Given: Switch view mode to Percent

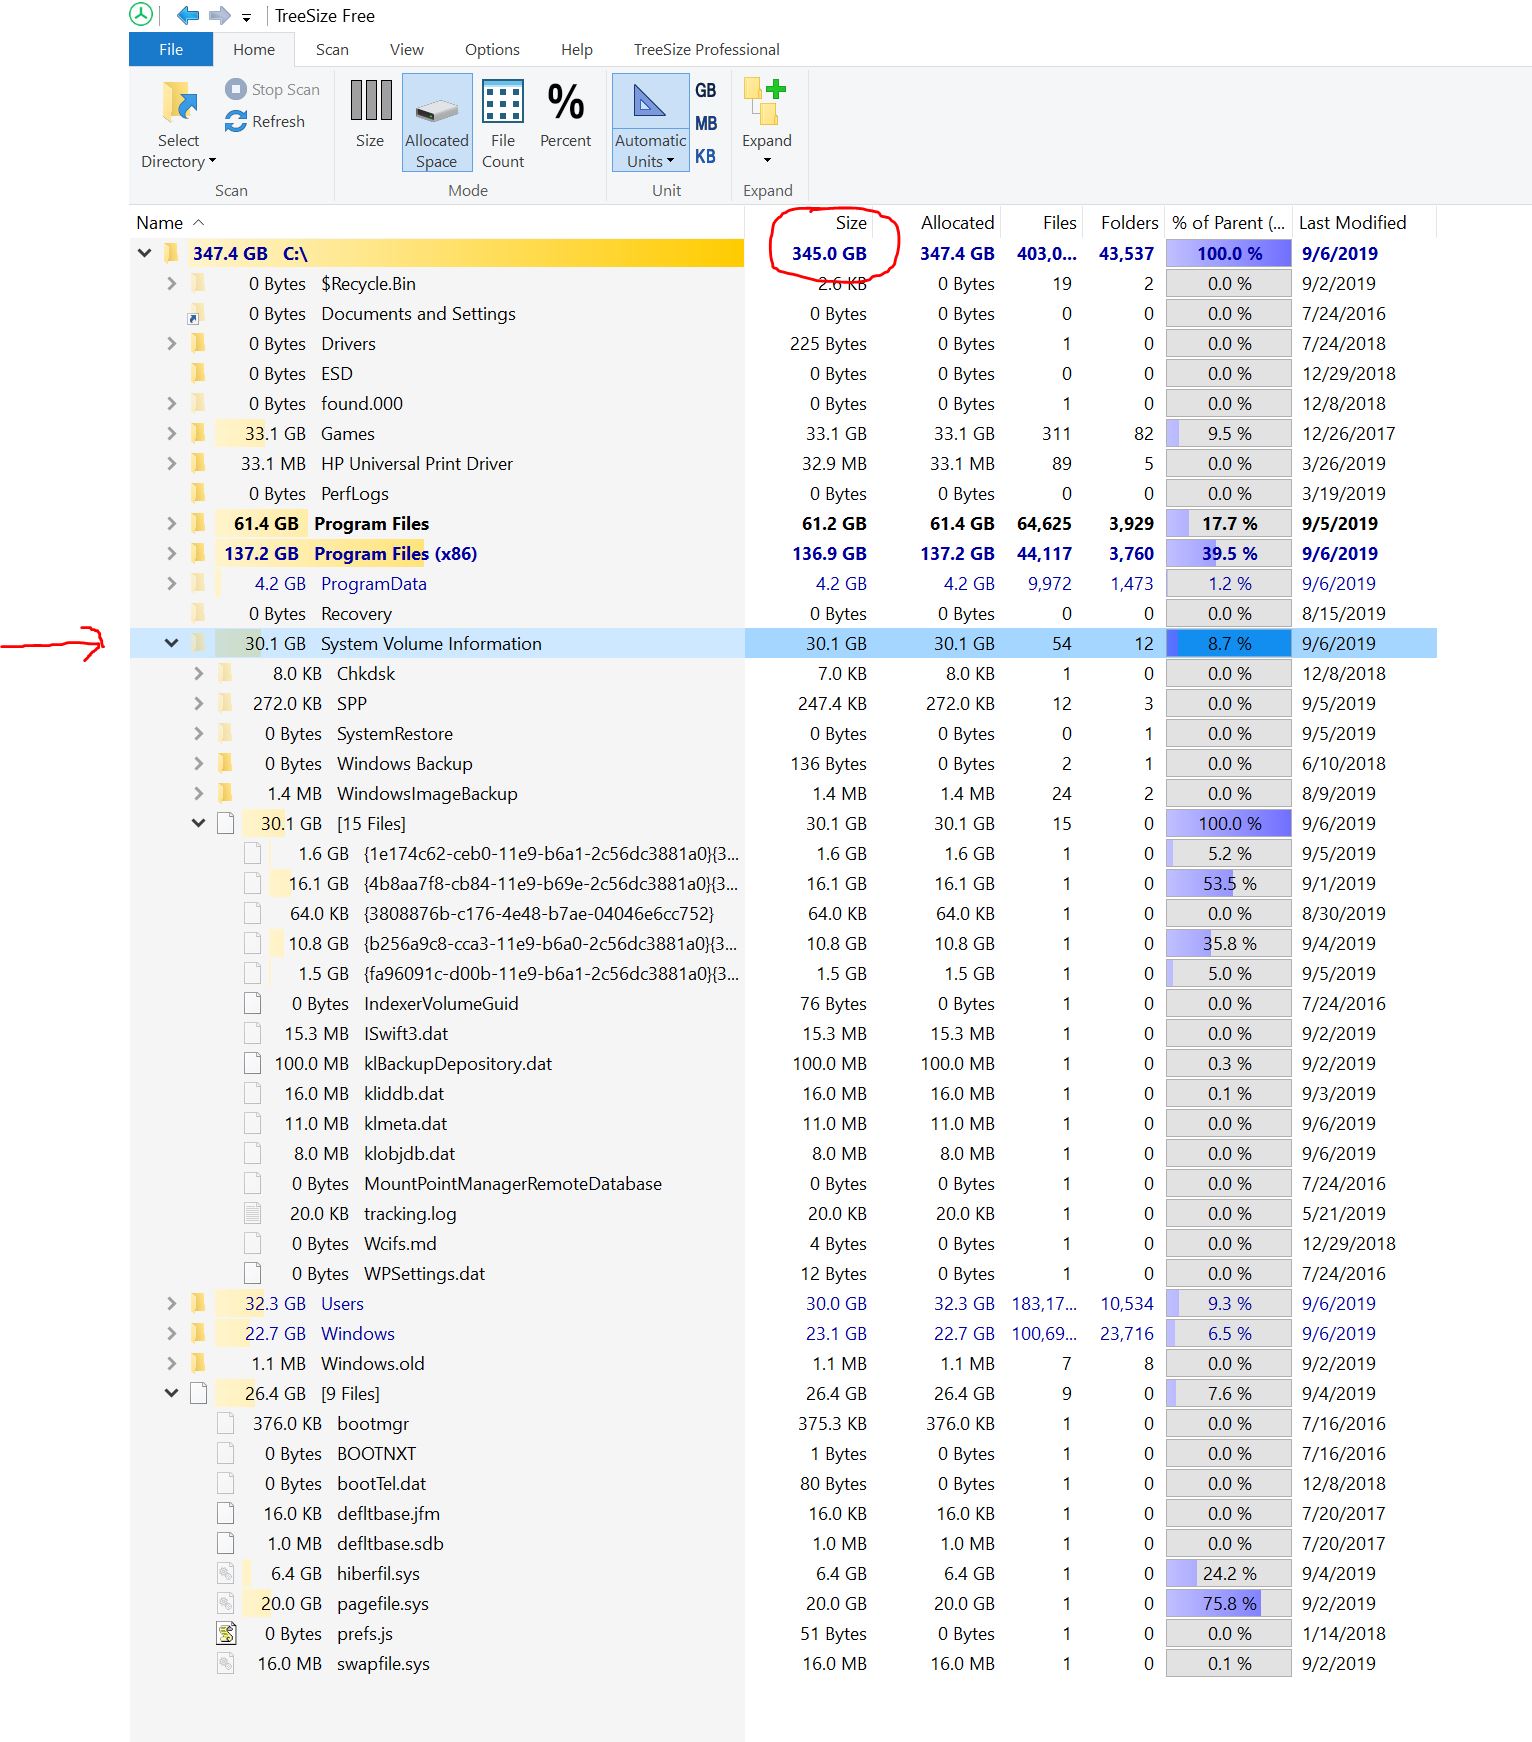Looking at the screenshot, I should (566, 115).
